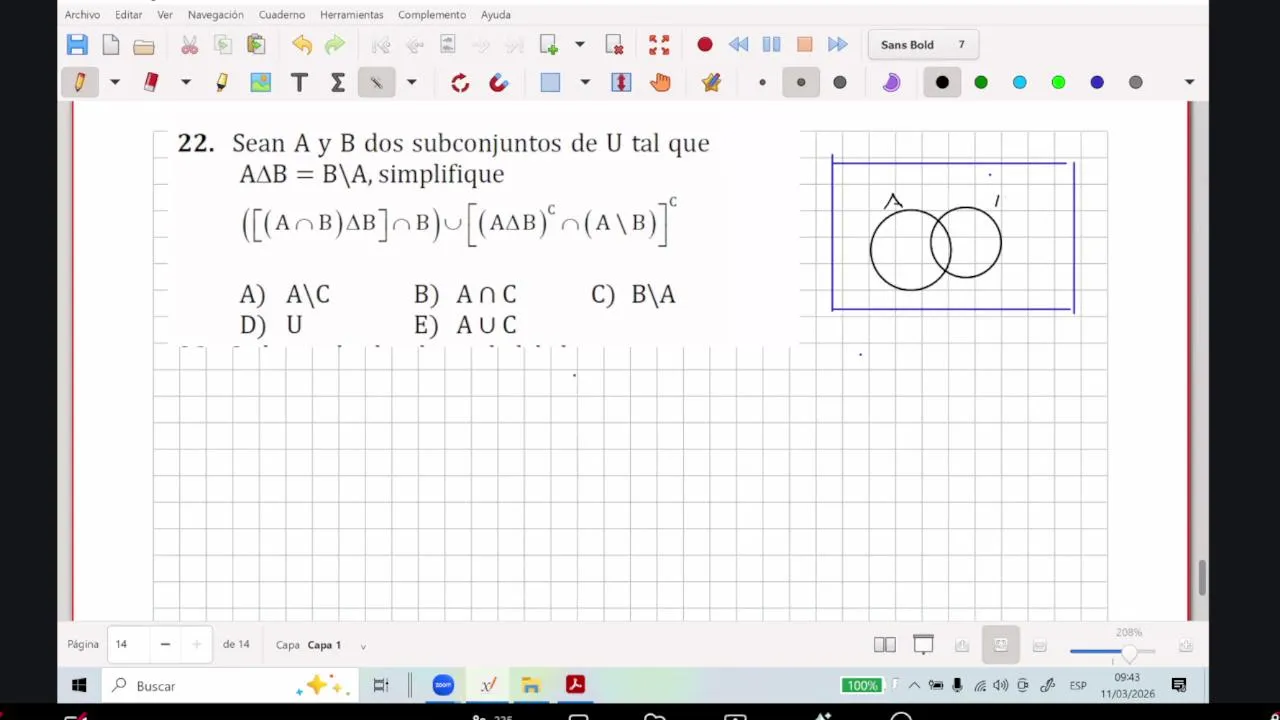Open the Navegación menu
The image size is (1280, 720).
[215, 15]
